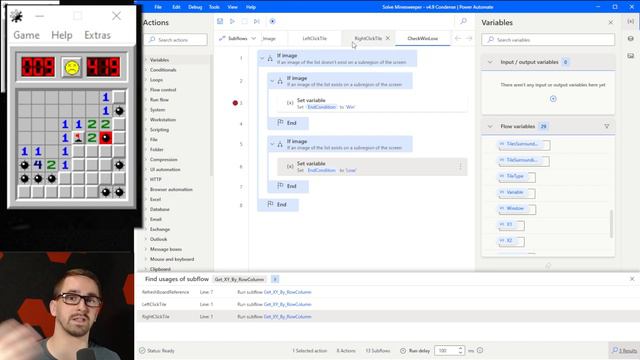
Task: Open the Subflows dropdown
Action: (238, 38)
